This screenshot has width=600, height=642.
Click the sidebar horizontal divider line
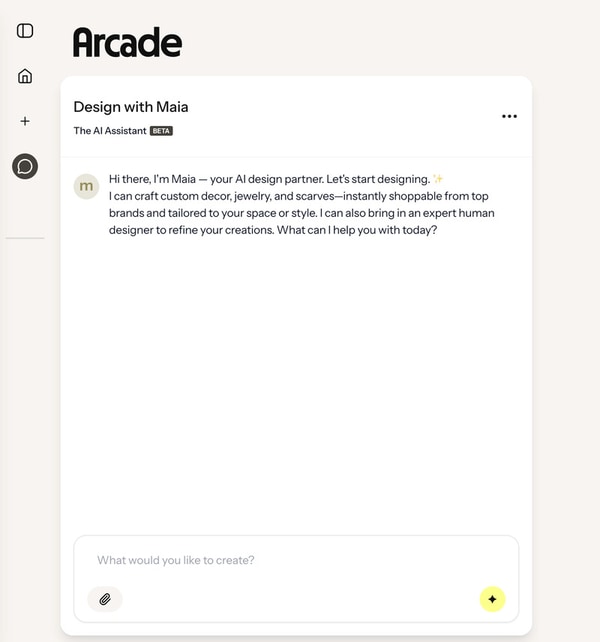pos(25,238)
